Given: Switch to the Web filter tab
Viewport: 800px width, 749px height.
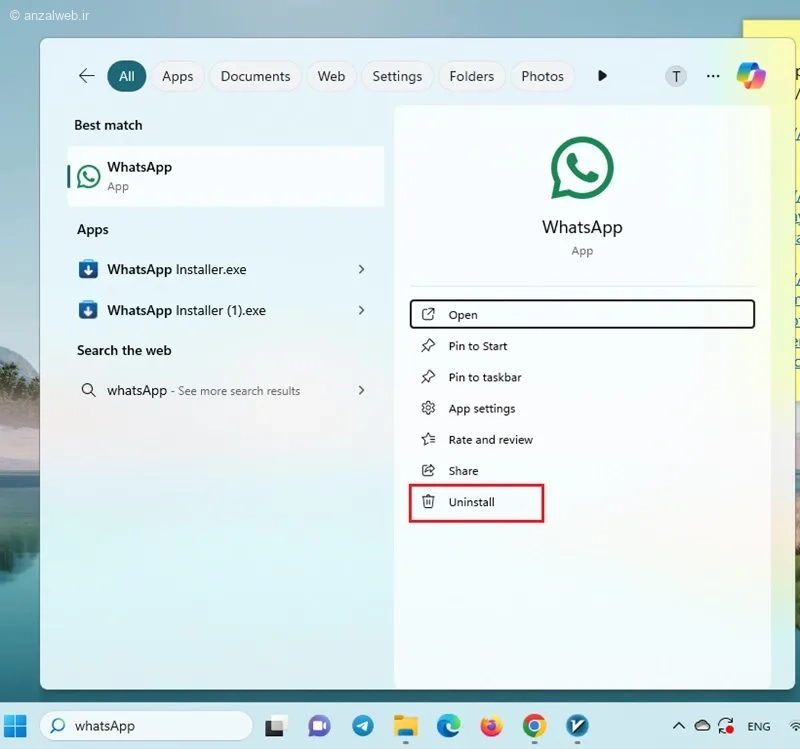Looking at the screenshot, I should pyautogui.click(x=331, y=76).
